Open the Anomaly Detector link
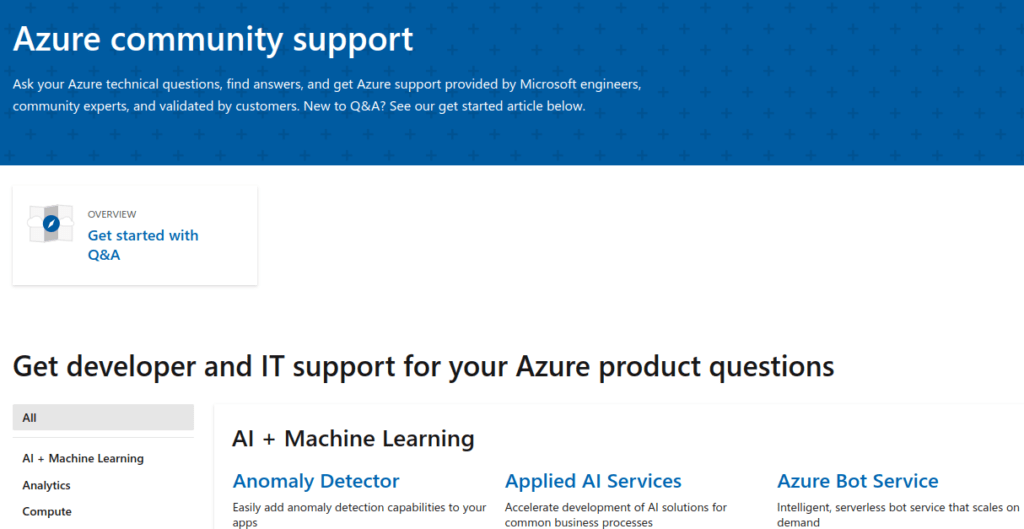Viewport: 1024px width, 529px height. (x=316, y=481)
